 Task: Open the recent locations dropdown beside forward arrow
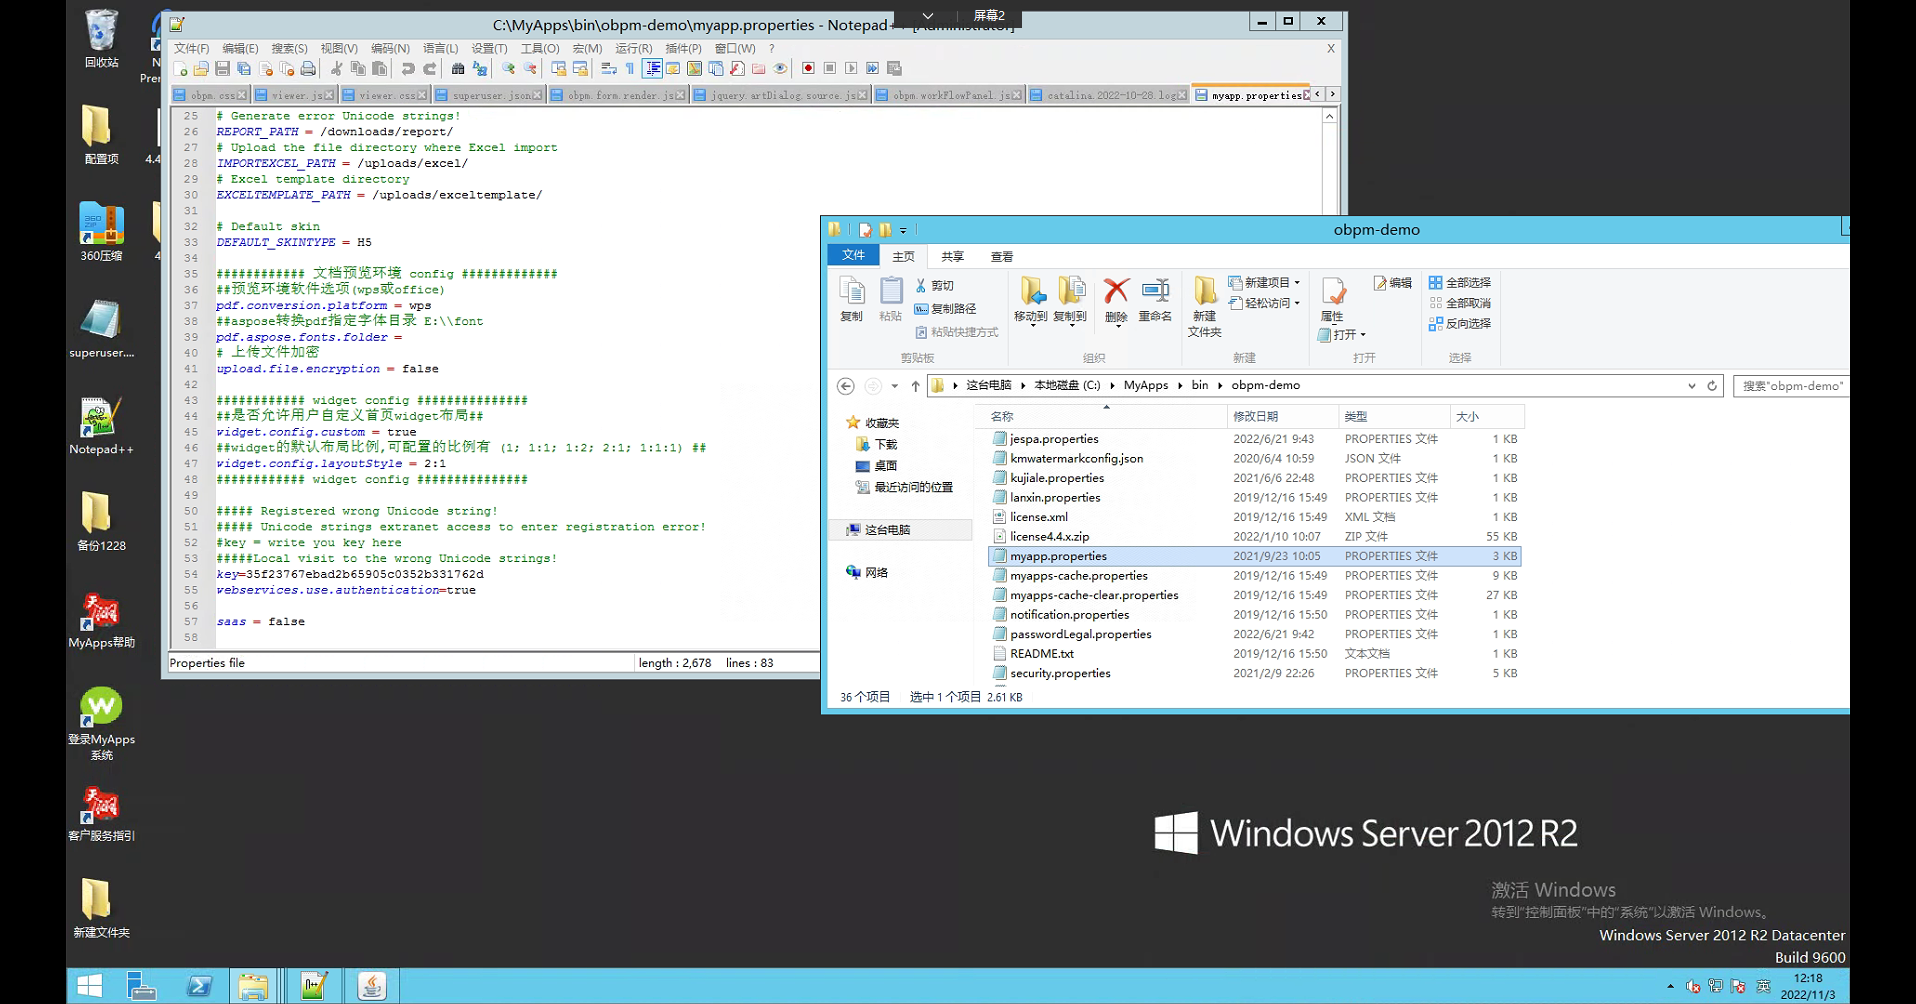pos(895,386)
